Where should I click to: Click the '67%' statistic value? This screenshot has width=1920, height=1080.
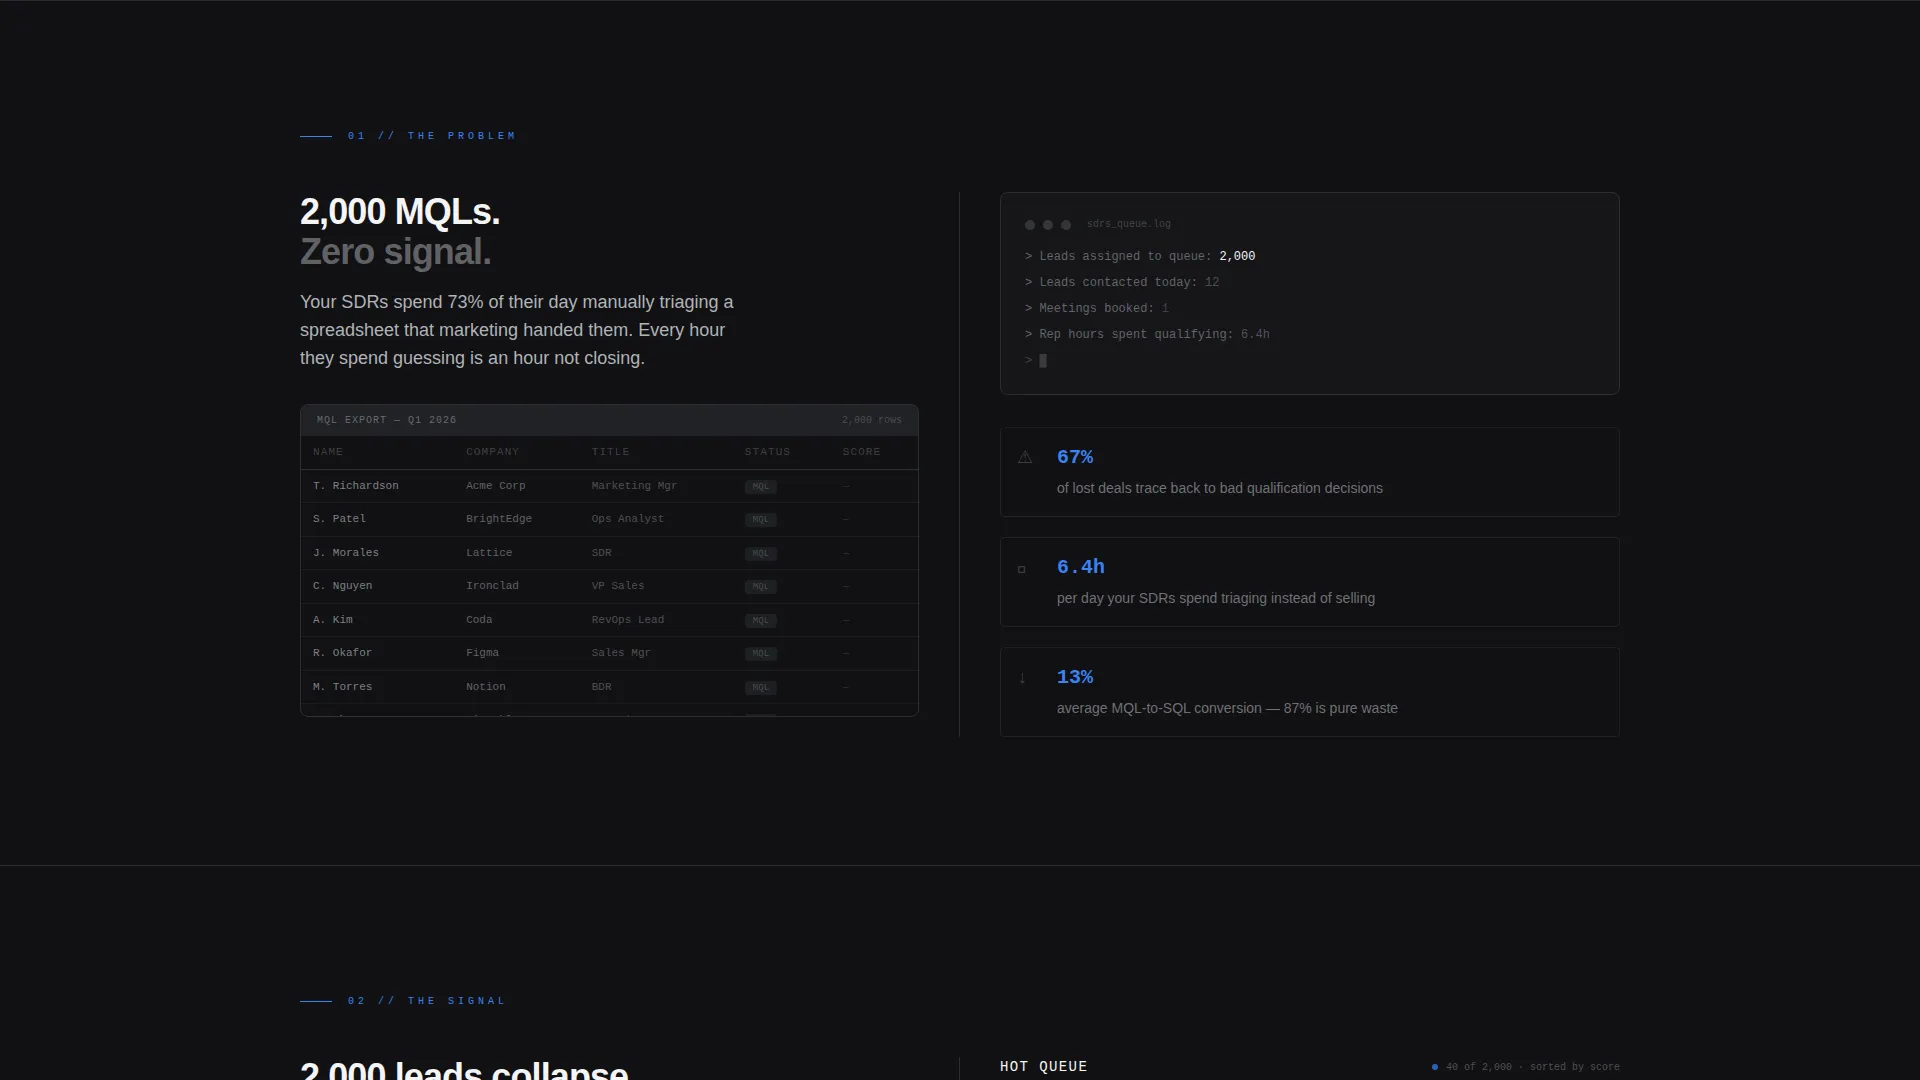coord(1075,457)
